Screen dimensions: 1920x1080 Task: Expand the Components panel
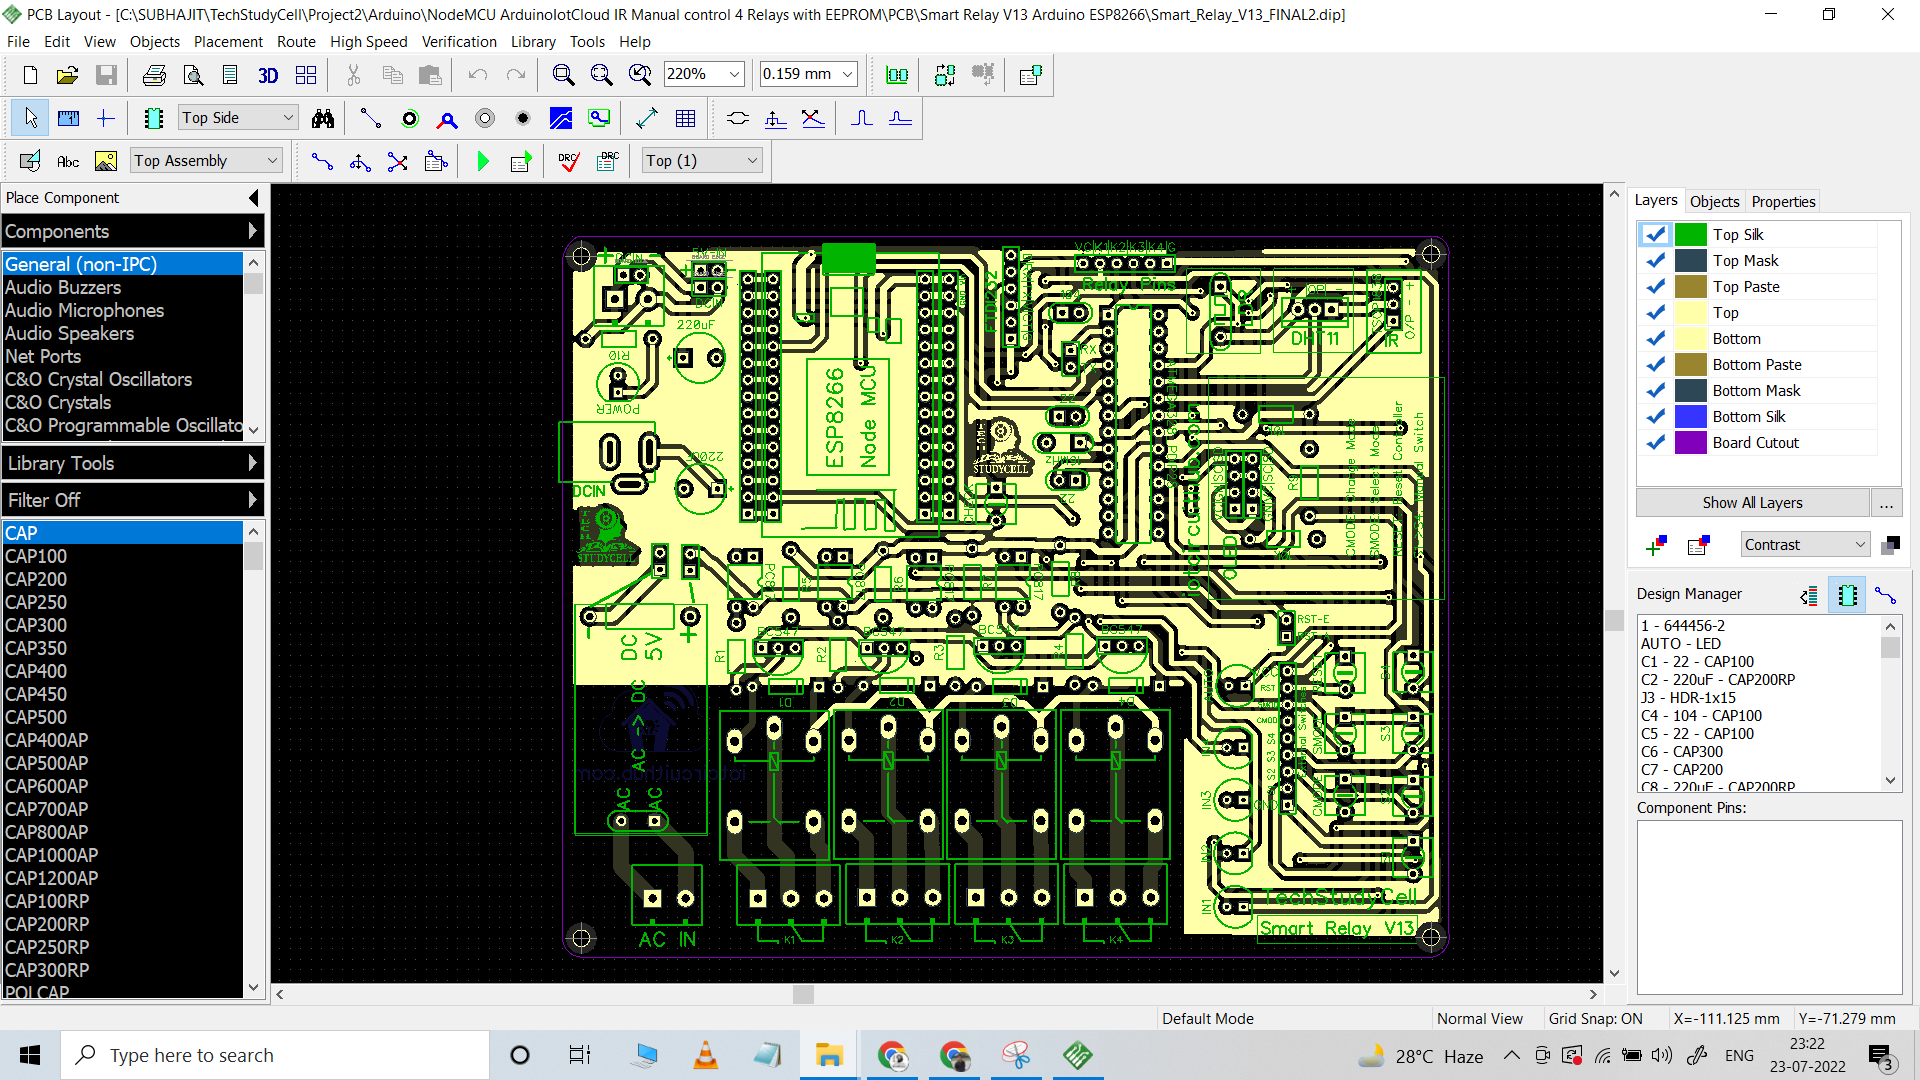click(x=251, y=229)
